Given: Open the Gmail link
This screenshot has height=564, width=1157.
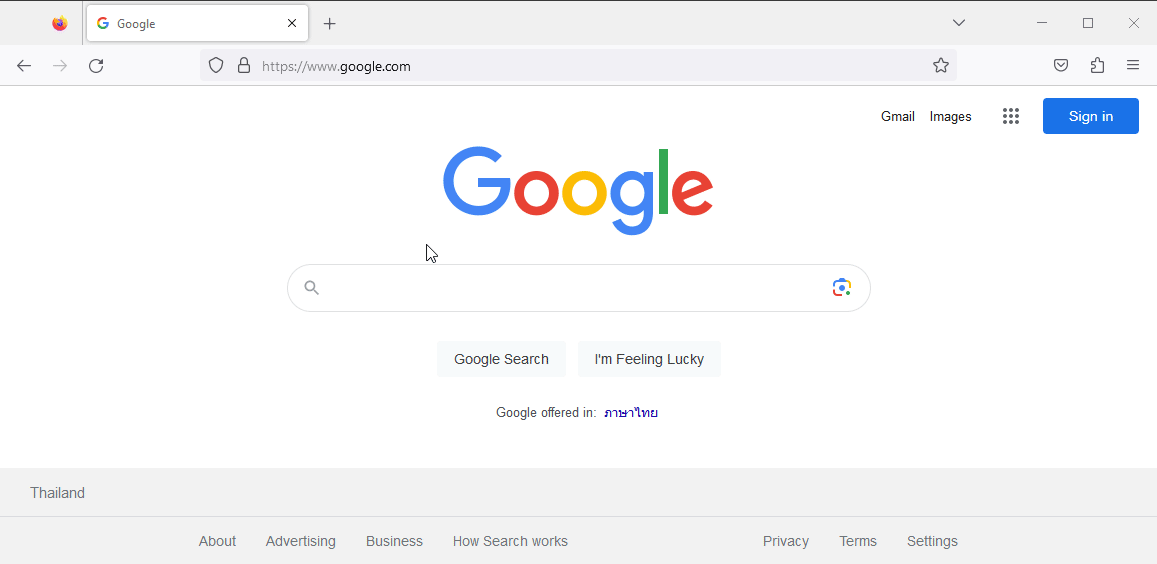Looking at the screenshot, I should [x=898, y=116].
